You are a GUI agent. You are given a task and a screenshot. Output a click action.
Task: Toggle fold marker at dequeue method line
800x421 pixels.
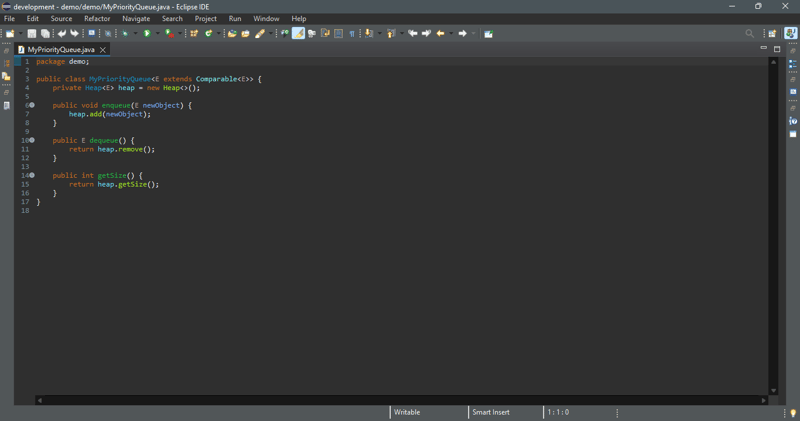pyautogui.click(x=32, y=140)
